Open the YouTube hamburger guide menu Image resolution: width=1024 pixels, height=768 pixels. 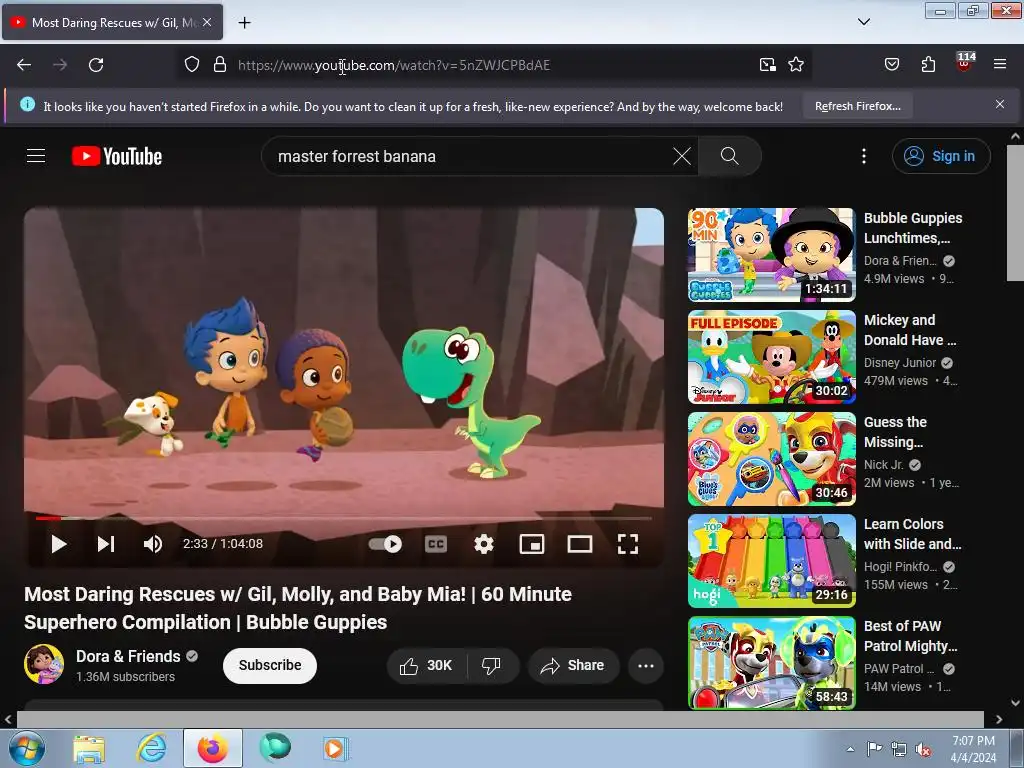[x=36, y=156]
